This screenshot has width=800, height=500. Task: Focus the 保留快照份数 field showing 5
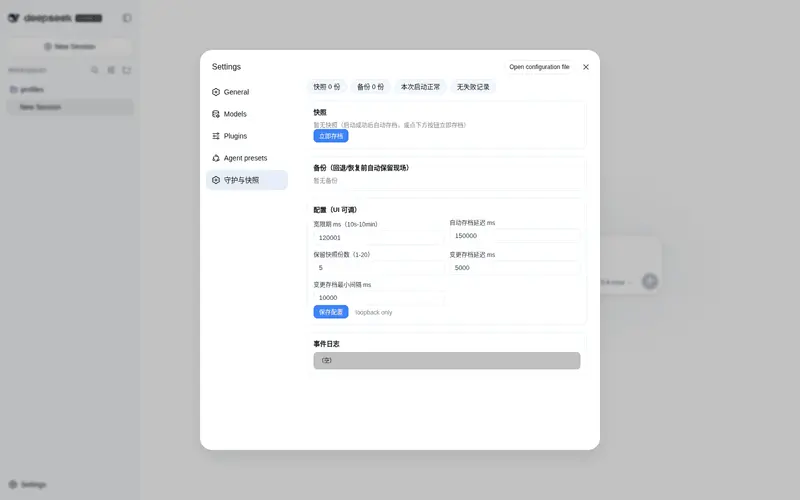tap(379, 268)
